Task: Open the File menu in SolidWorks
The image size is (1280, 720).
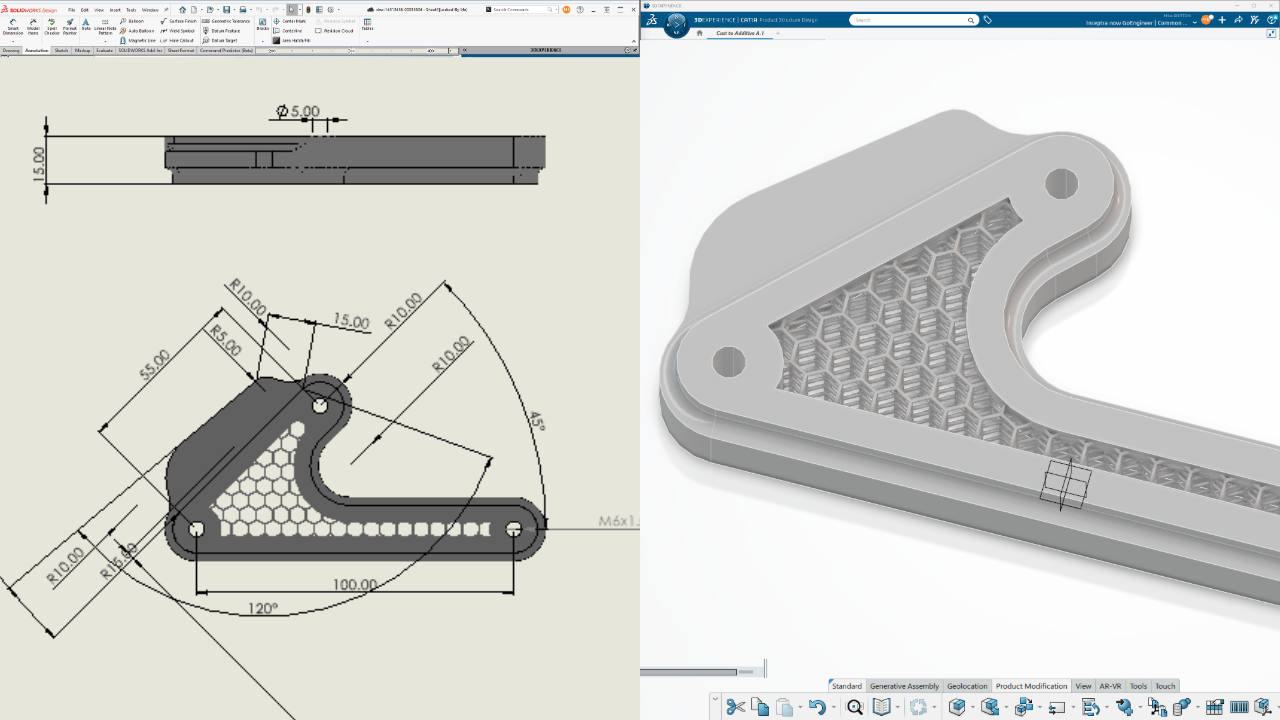Action: pyautogui.click(x=71, y=10)
